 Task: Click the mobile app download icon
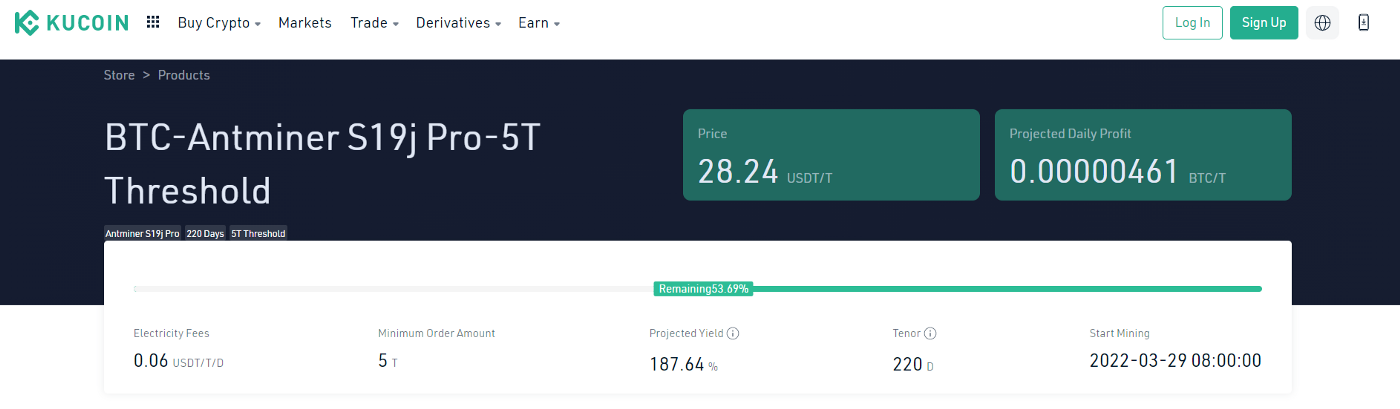[1363, 23]
